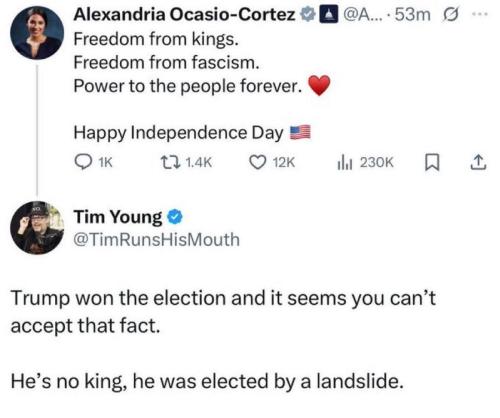Open the "Happy Independence Day" tweet text
This screenshot has height=418, width=500.
pyautogui.click(x=178, y=133)
